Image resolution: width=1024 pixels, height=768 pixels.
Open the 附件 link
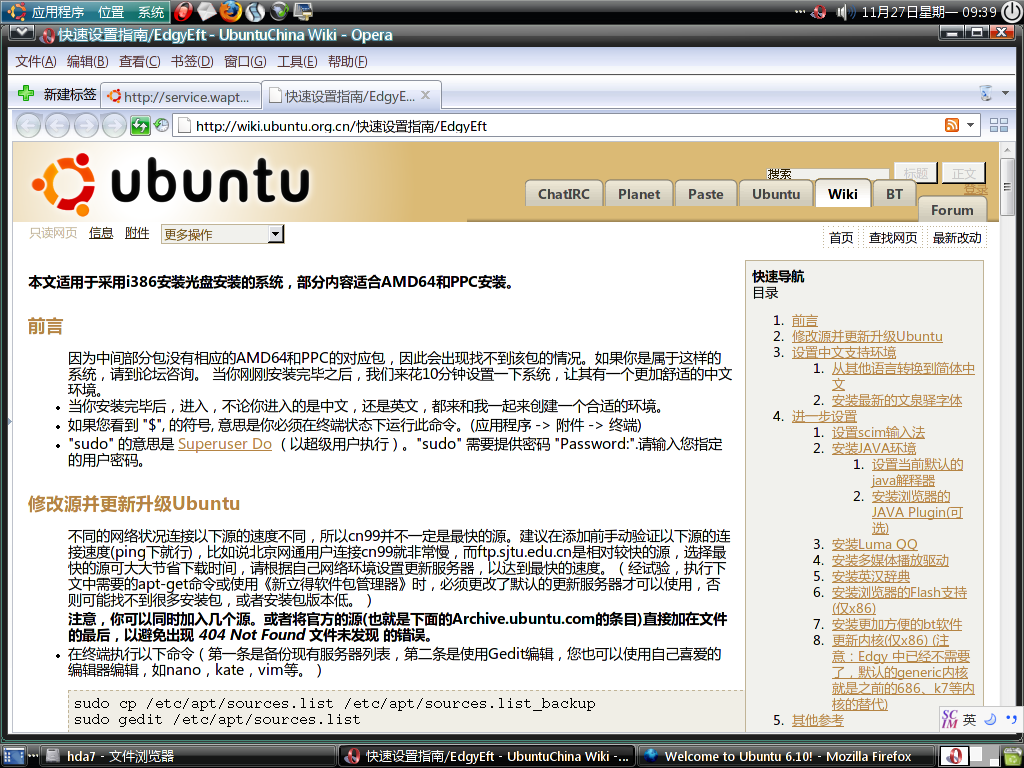pos(137,233)
